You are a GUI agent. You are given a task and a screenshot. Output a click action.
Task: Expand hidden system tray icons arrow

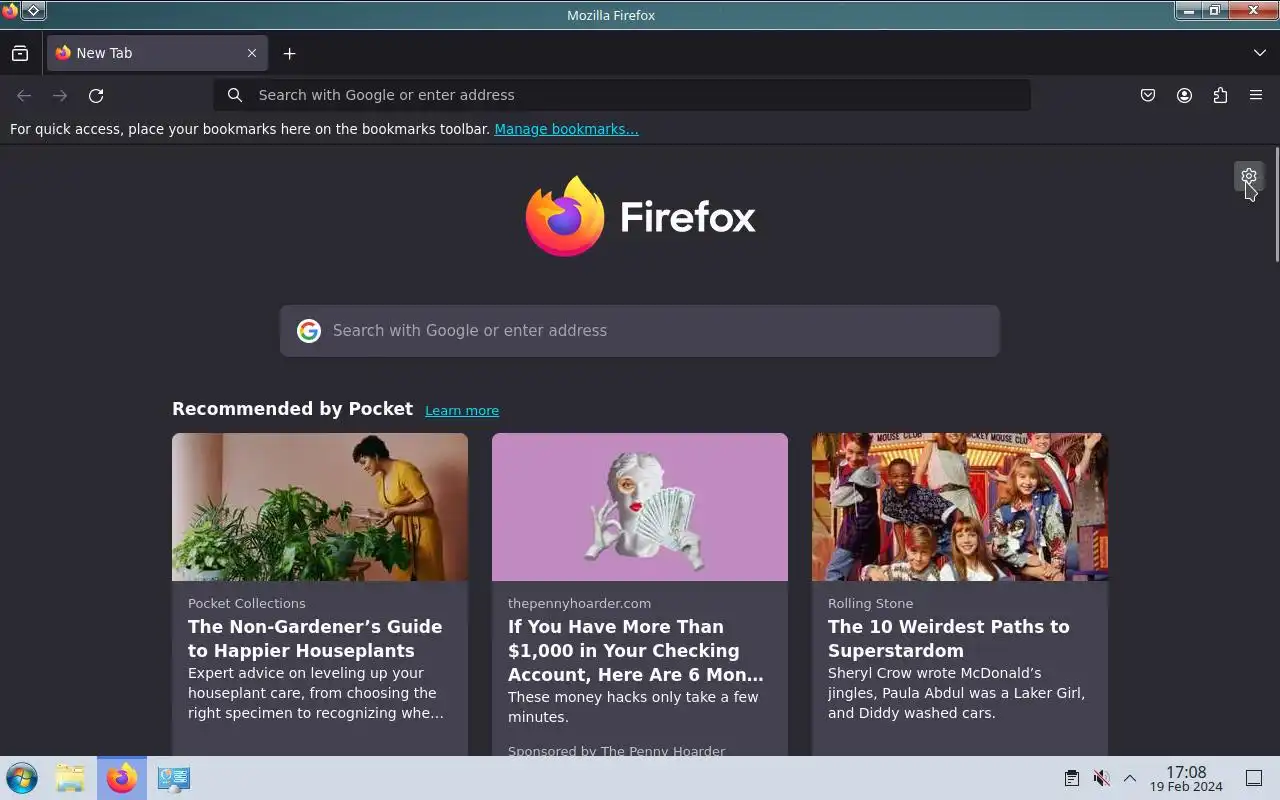[x=1130, y=778]
